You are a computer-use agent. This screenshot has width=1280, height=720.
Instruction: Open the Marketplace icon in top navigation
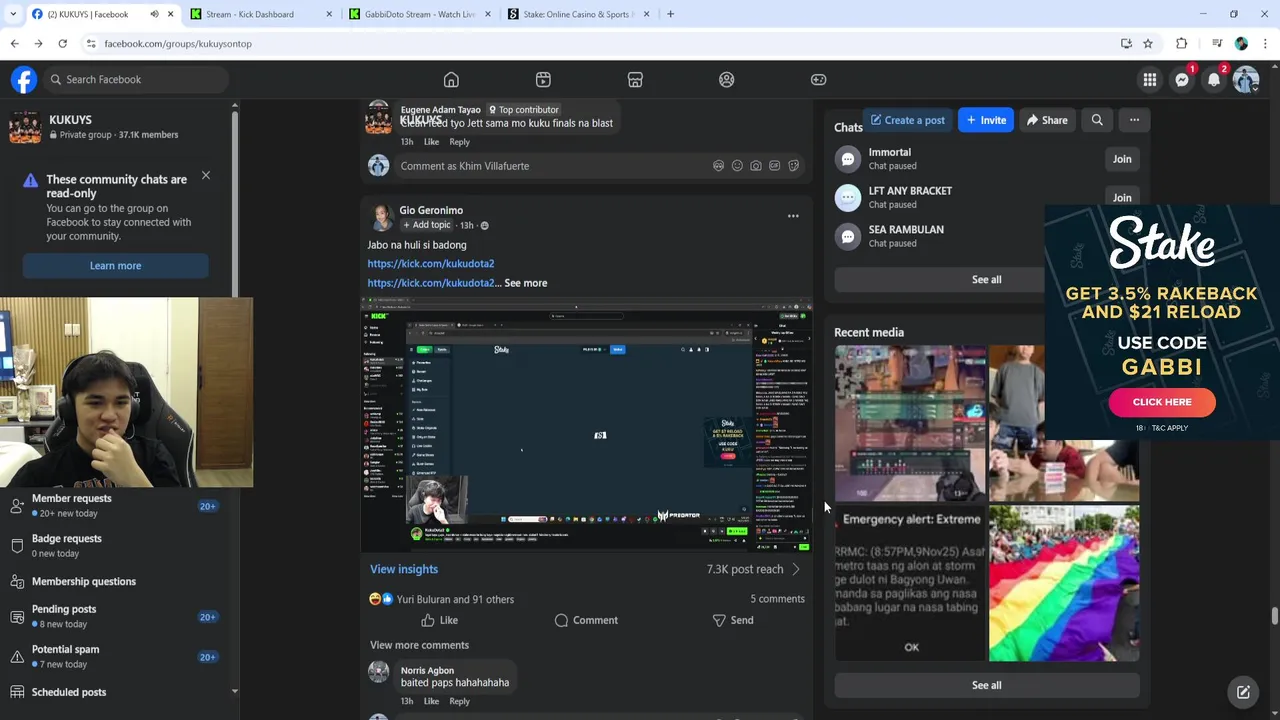click(635, 80)
